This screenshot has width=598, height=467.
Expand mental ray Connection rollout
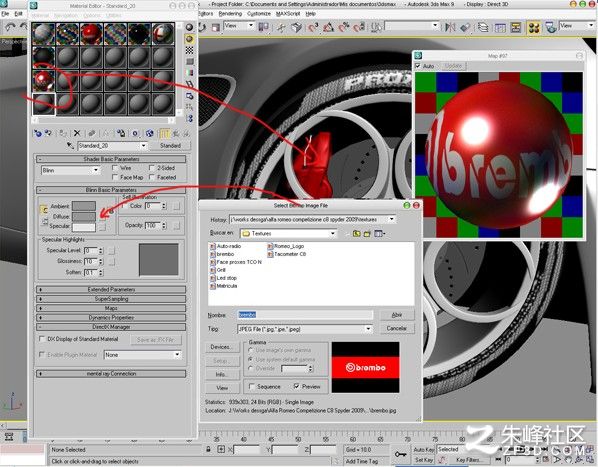pos(111,374)
